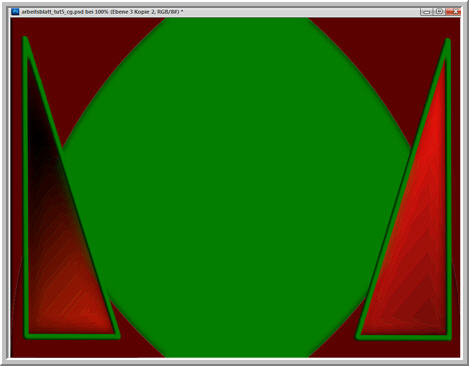Click the red lower area inside left triangle

pos(73,300)
